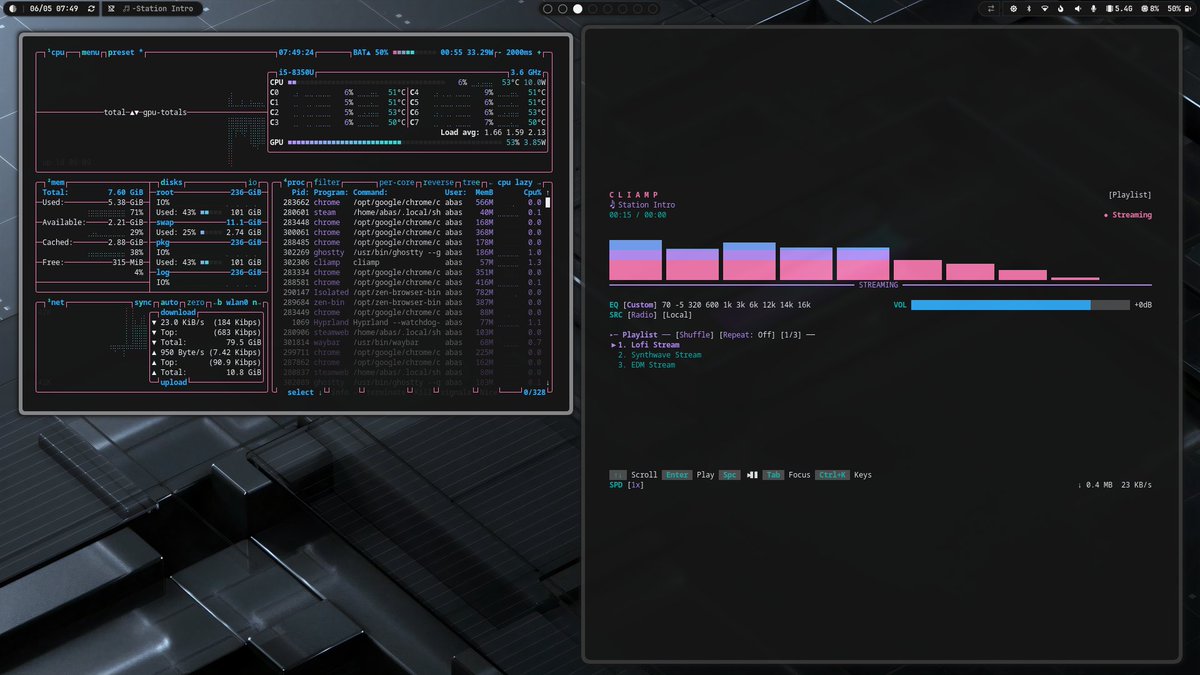Click zero in the net panel
The image size is (1200, 675).
[195, 302]
